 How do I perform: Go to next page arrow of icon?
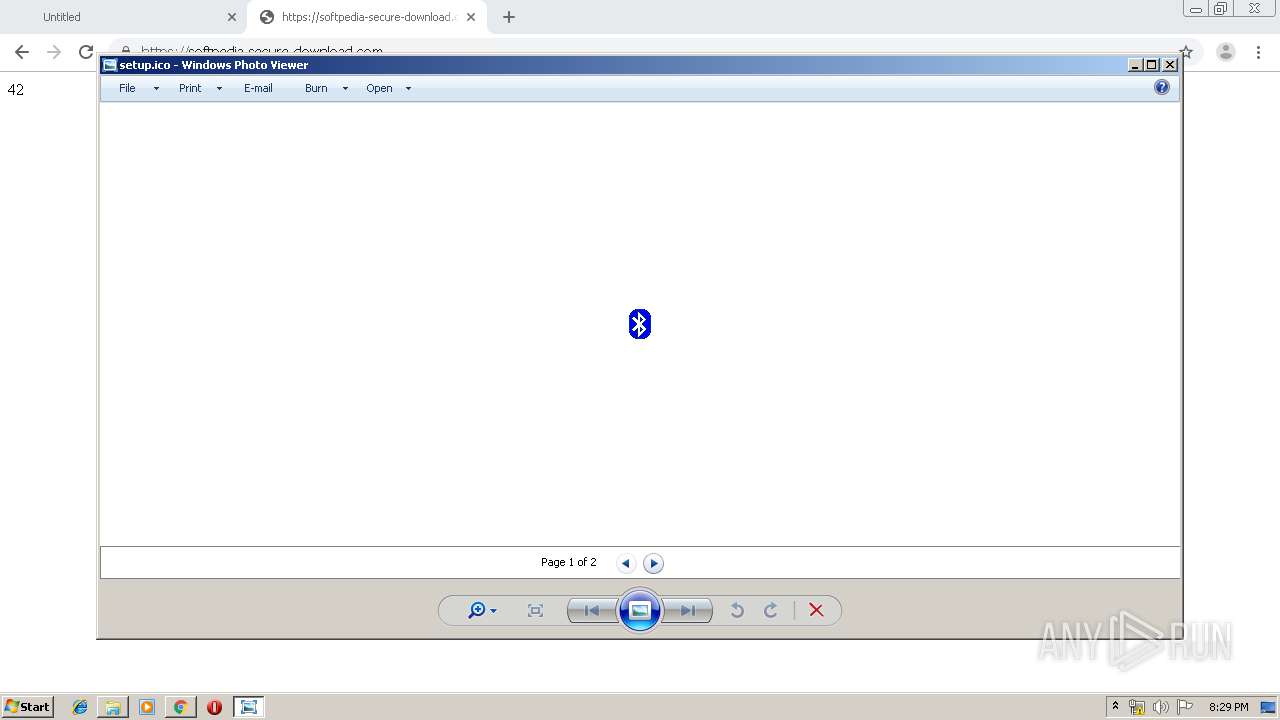pyautogui.click(x=653, y=563)
